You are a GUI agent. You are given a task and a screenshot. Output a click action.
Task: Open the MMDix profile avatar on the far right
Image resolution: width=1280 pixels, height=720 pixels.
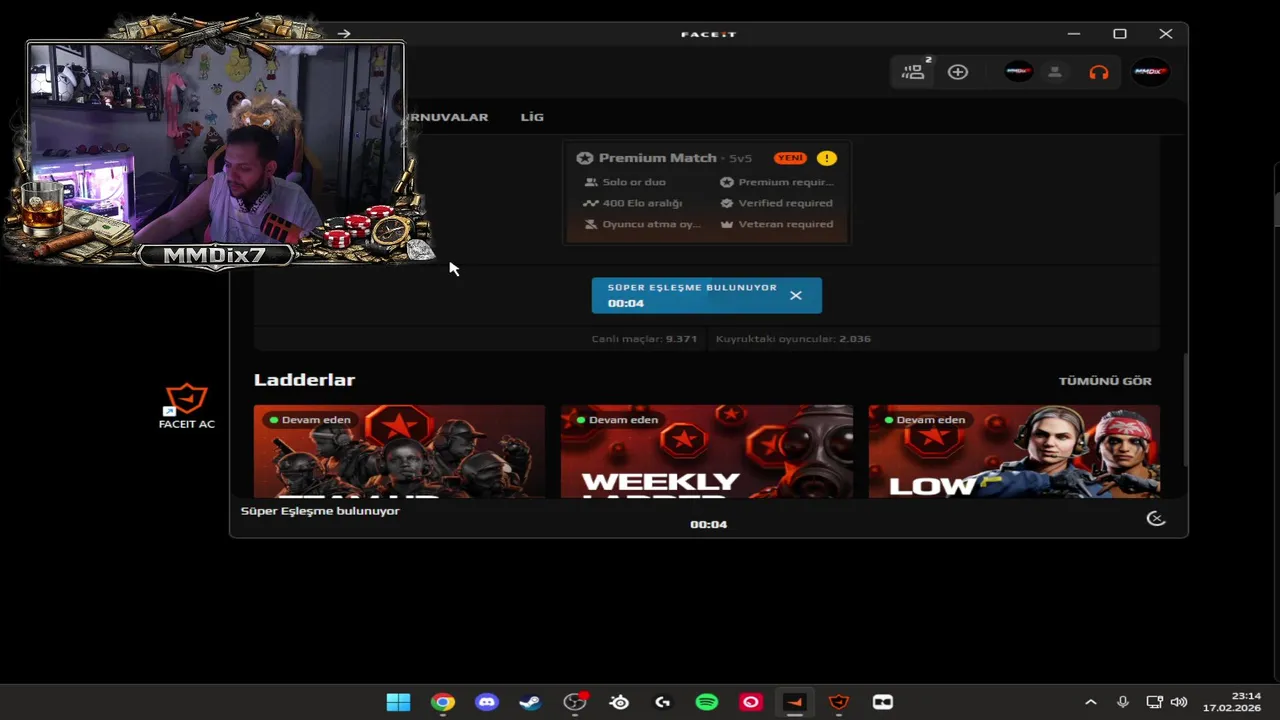point(1150,72)
